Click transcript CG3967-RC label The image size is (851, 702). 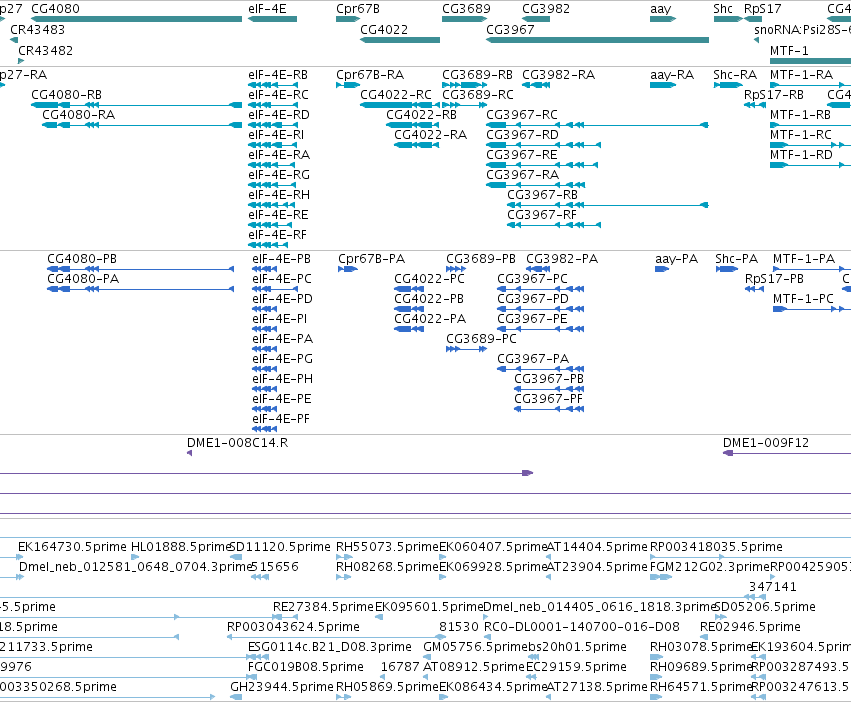(x=522, y=115)
